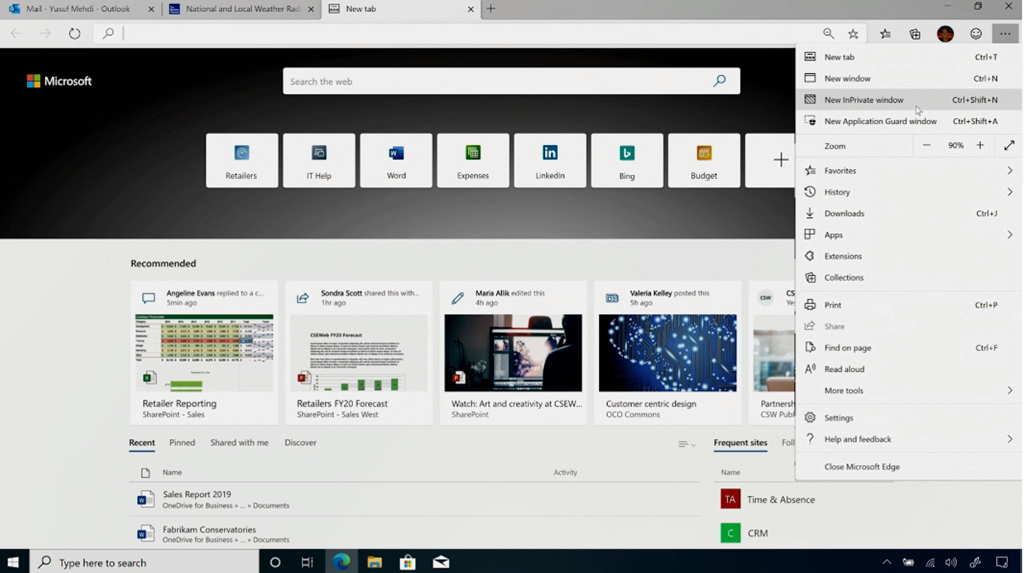Image resolution: width=1024 pixels, height=573 pixels.
Task: Enter full screen from Zoom row
Action: point(1008,146)
